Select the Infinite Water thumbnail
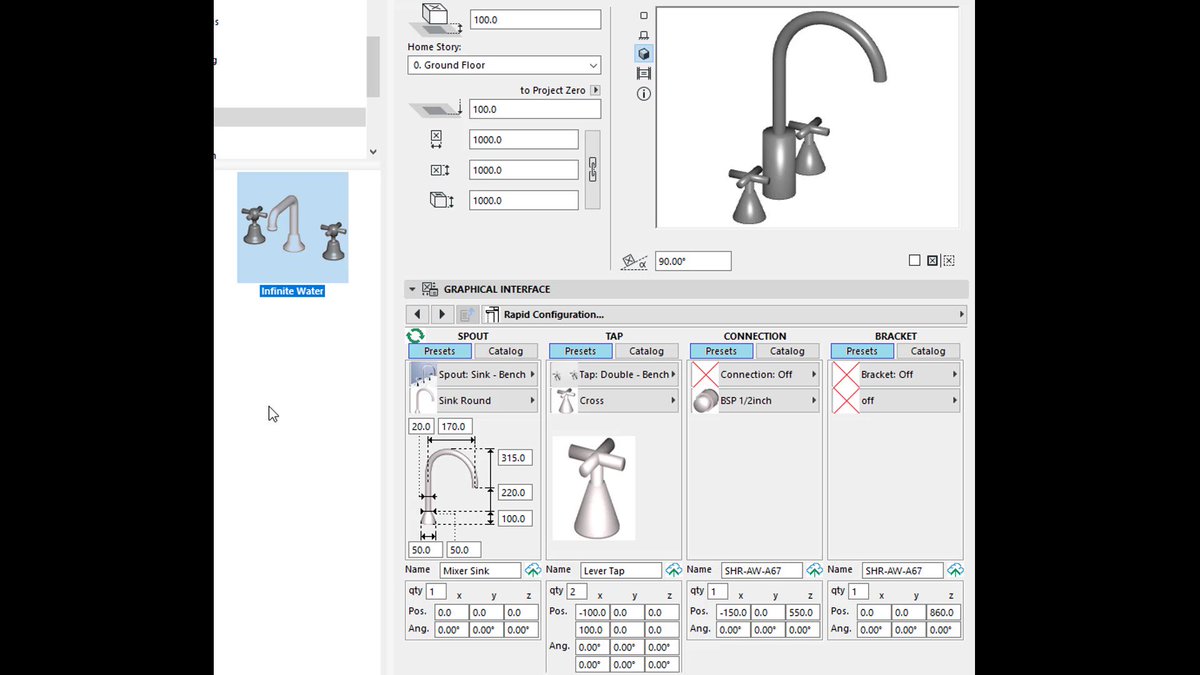The width and height of the screenshot is (1200, 675). [292, 228]
